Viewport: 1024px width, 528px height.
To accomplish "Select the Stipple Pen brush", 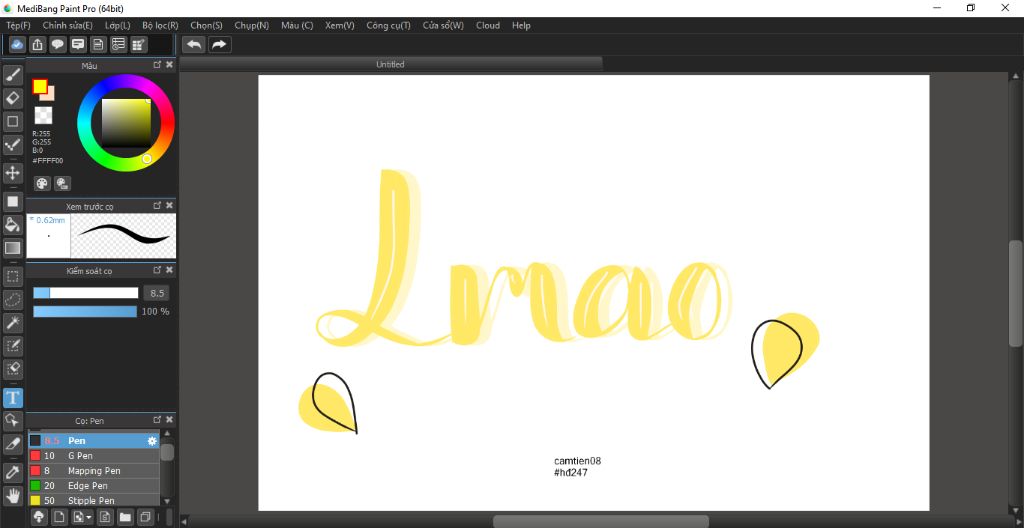I will pyautogui.click(x=94, y=501).
